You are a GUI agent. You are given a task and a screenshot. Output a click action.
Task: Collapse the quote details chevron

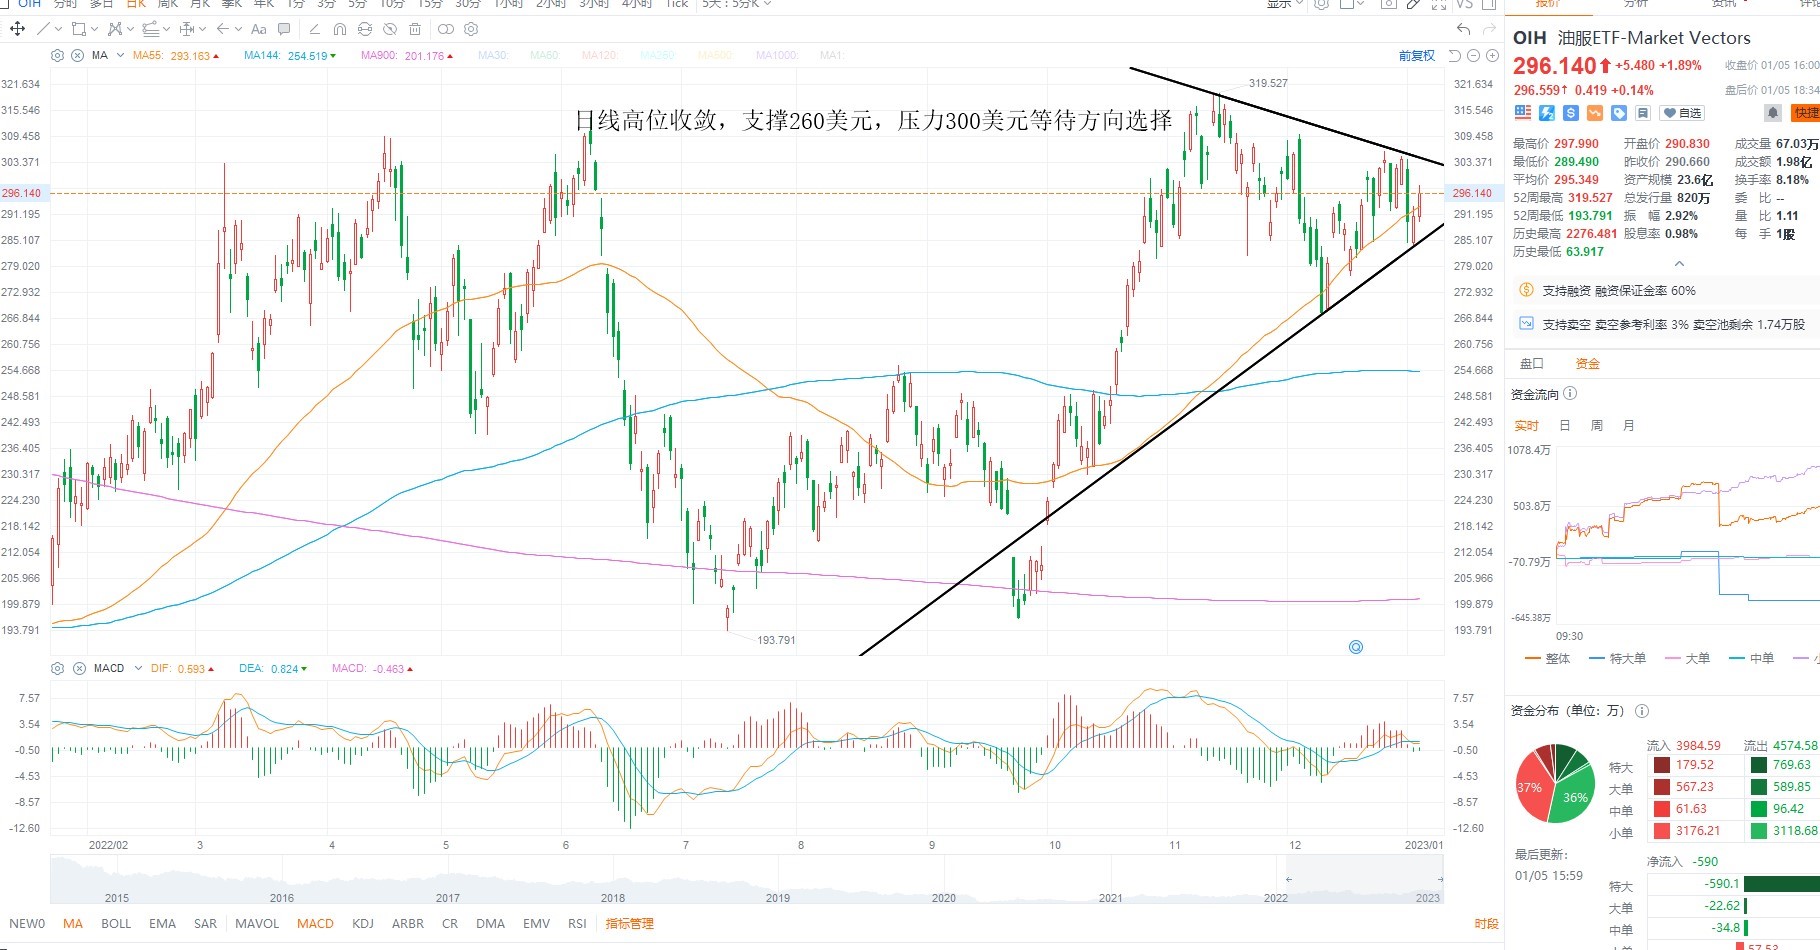tap(1679, 264)
